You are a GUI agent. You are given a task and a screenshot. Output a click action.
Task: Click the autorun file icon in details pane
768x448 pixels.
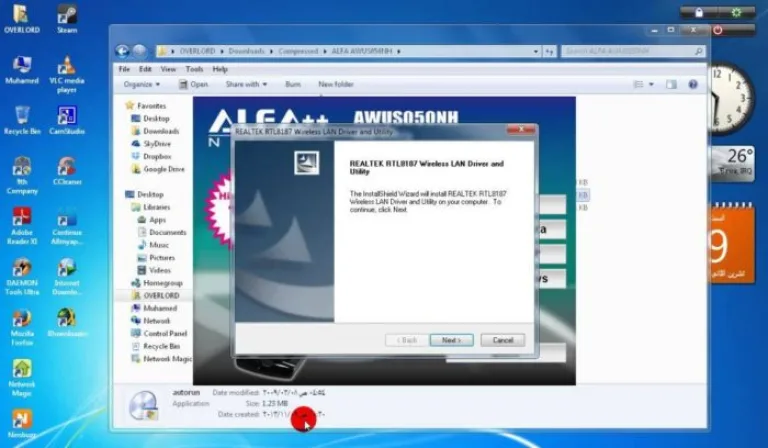tap(144, 405)
